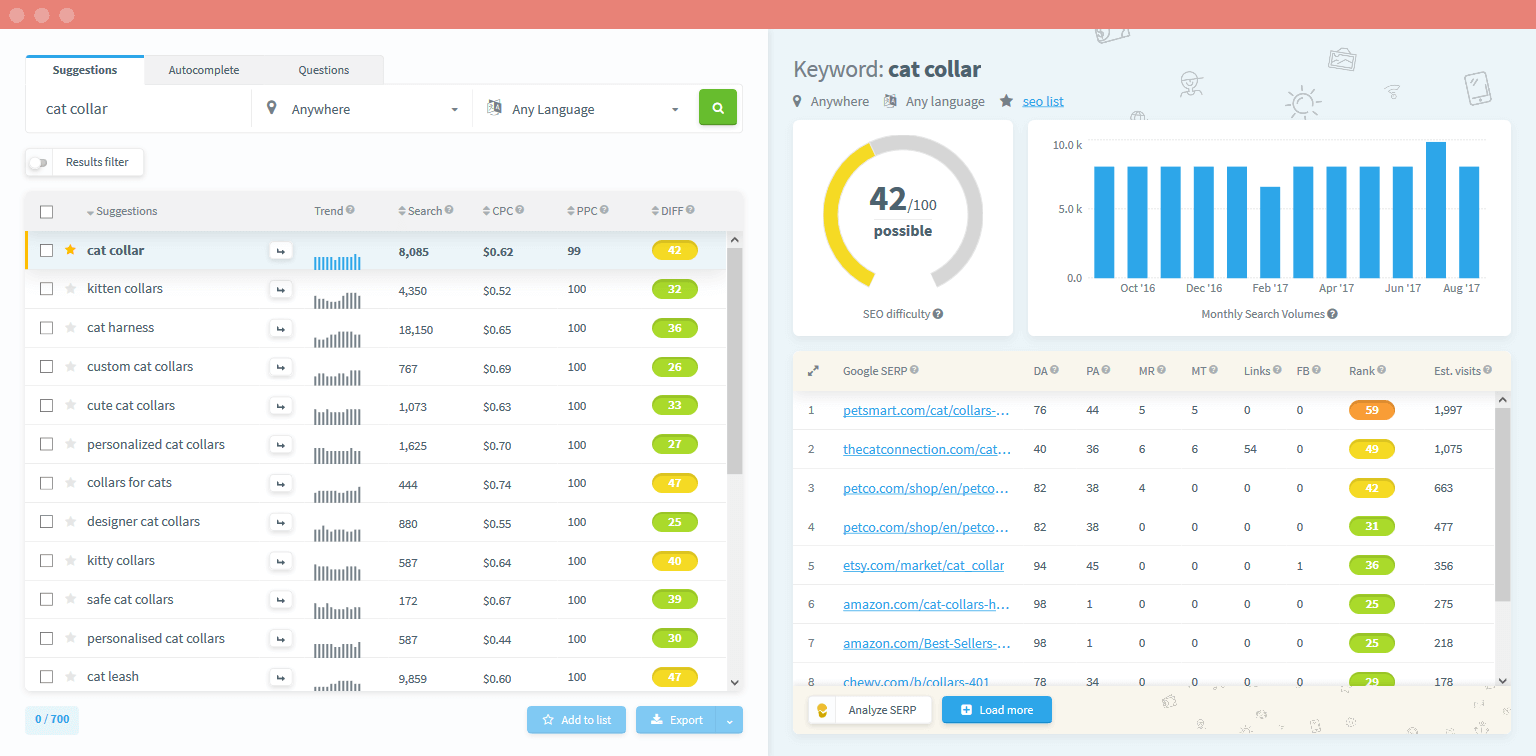
Task: Click the mascot icon on the Analyze SERP button
Action: (x=823, y=709)
